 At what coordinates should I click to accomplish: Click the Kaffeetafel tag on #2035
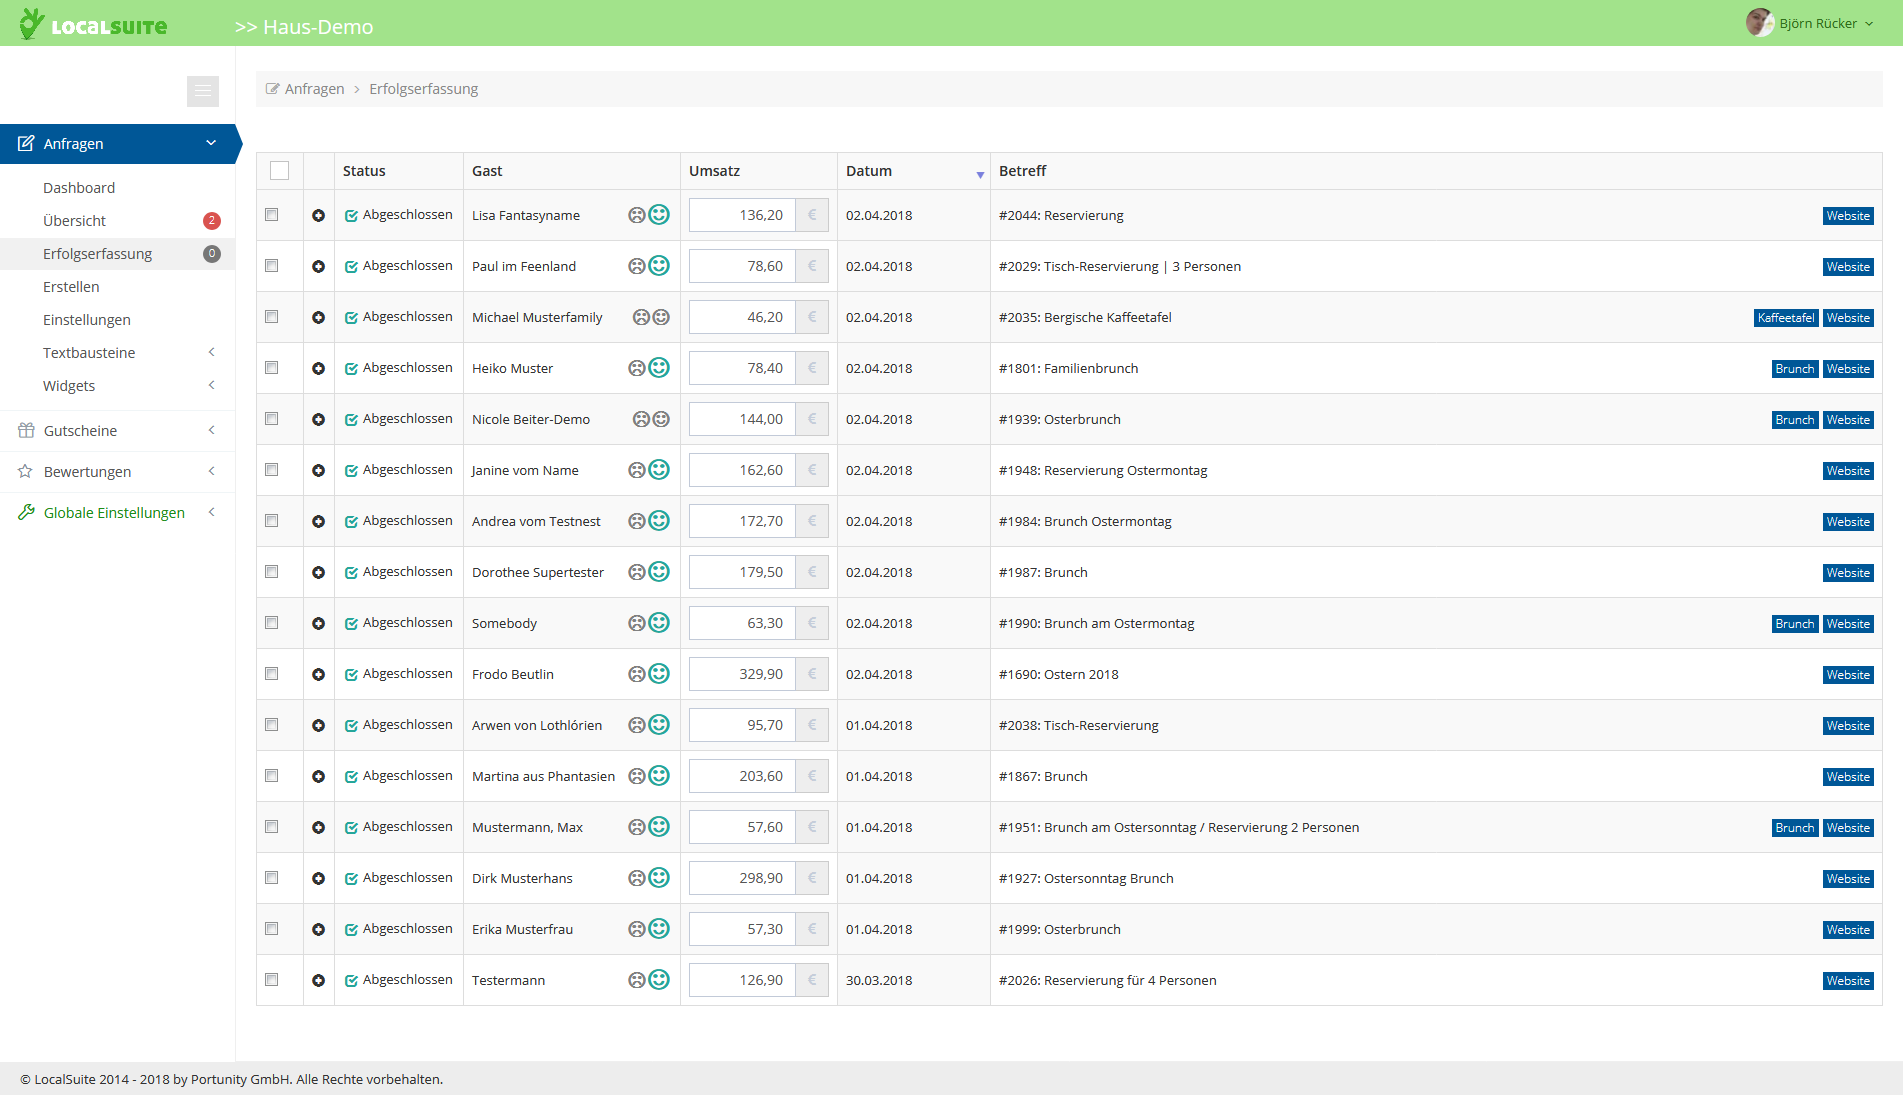pos(1786,318)
